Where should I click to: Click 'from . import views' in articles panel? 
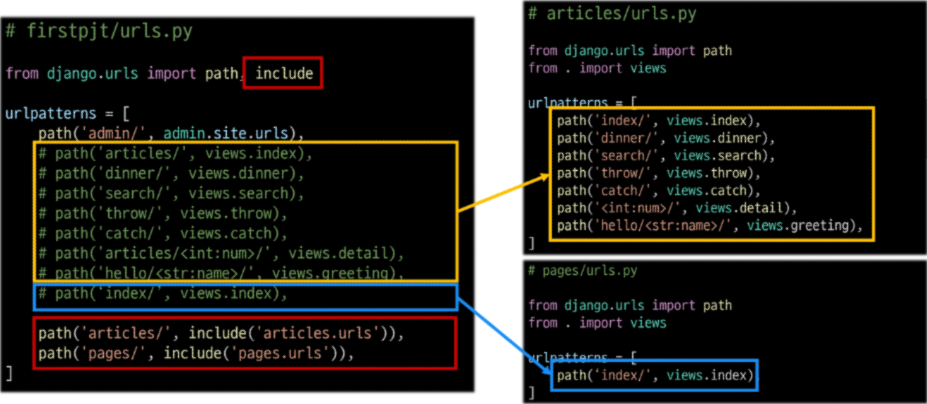pos(597,68)
